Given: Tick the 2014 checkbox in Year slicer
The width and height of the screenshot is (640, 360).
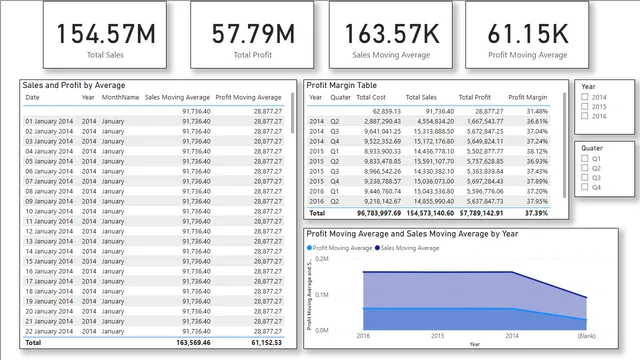Looking at the screenshot, I should pos(584,97).
